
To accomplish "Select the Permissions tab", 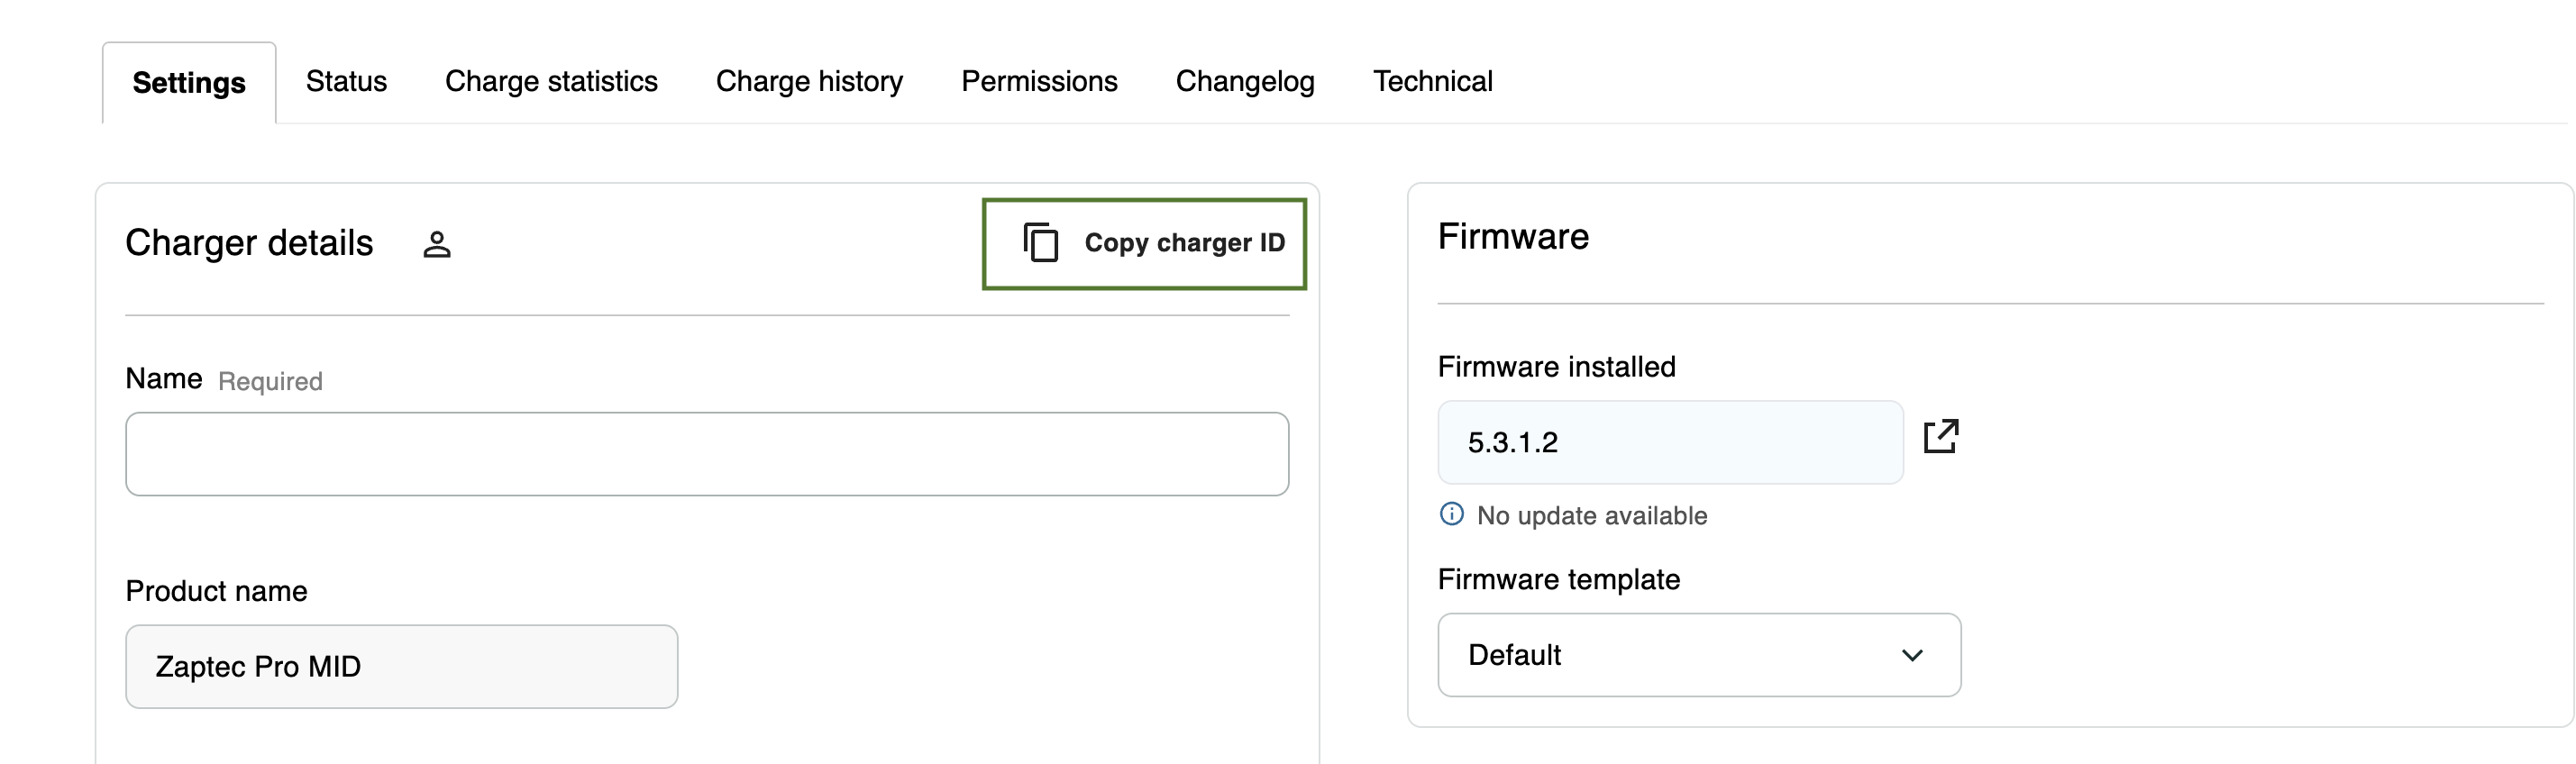I will [1039, 81].
